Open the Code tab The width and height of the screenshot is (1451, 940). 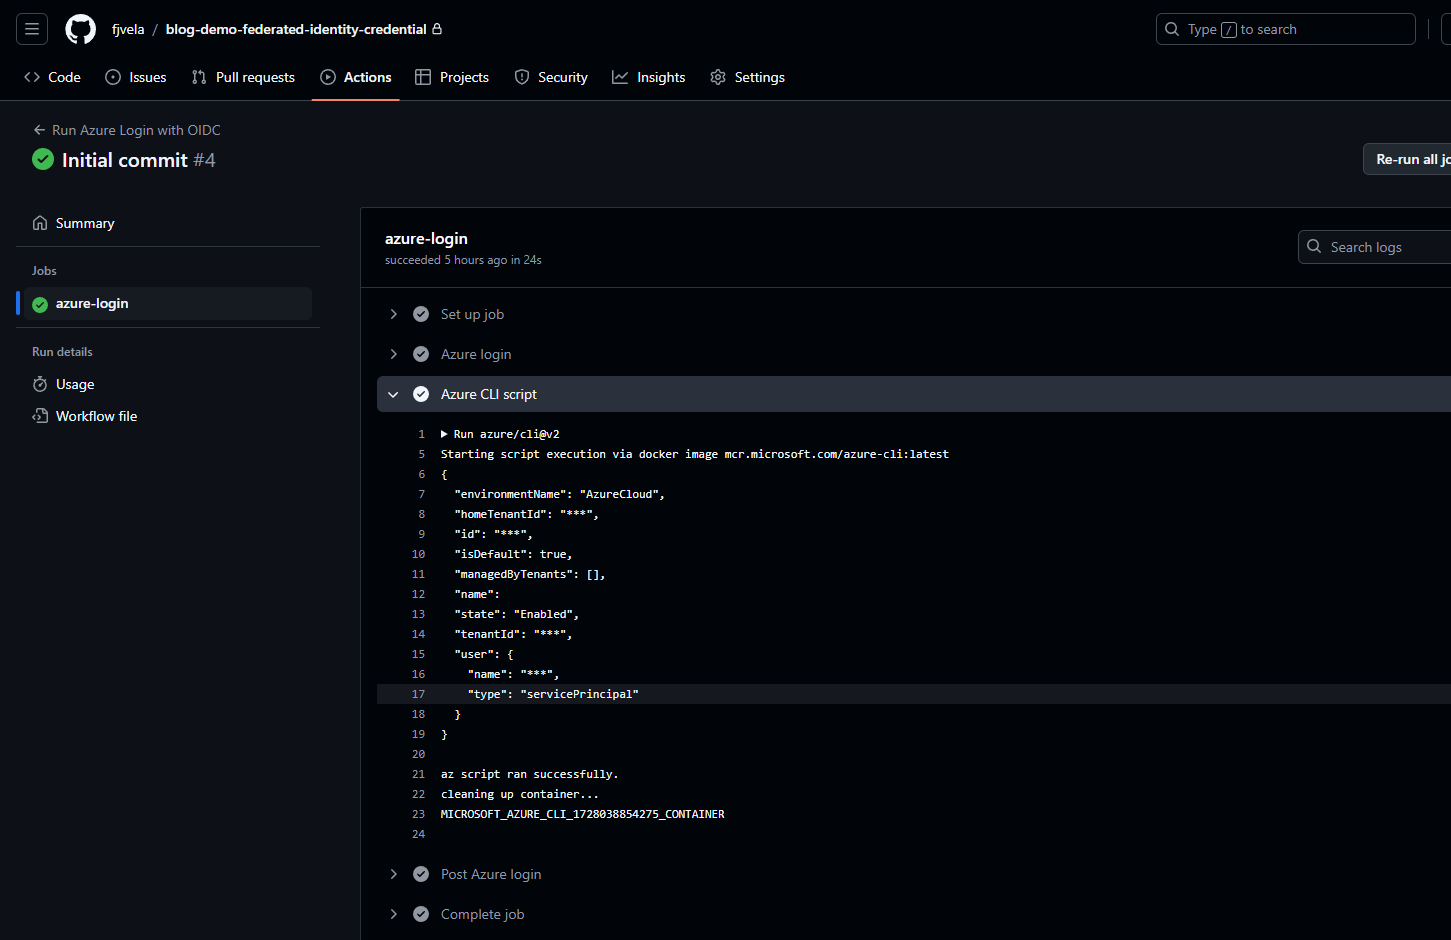(52, 77)
